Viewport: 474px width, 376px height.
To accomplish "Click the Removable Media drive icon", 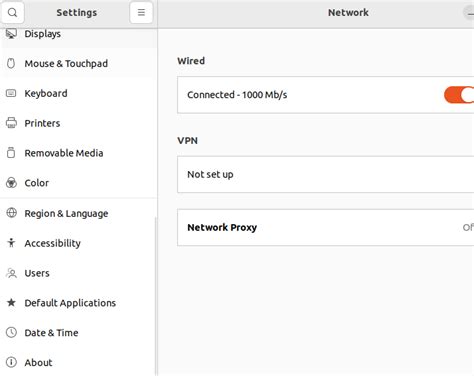I will [11, 153].
